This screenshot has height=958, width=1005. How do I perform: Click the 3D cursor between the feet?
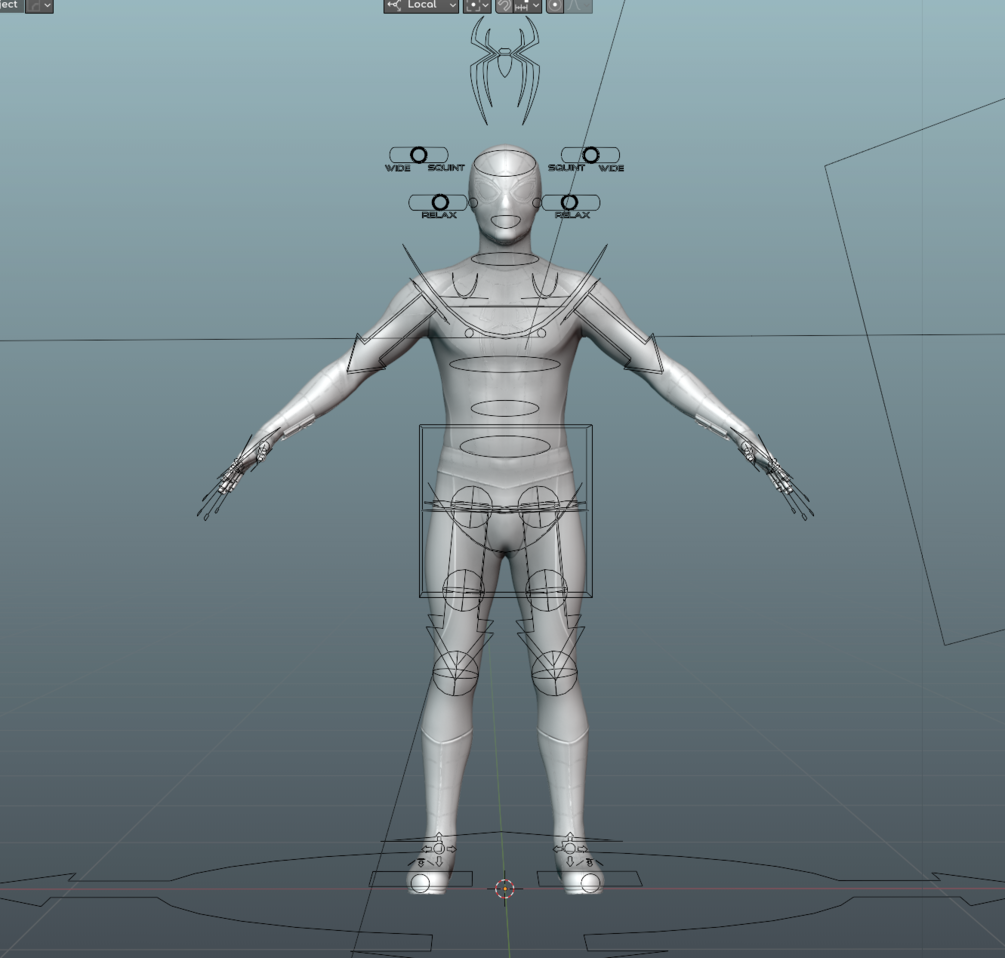point(505,889)
